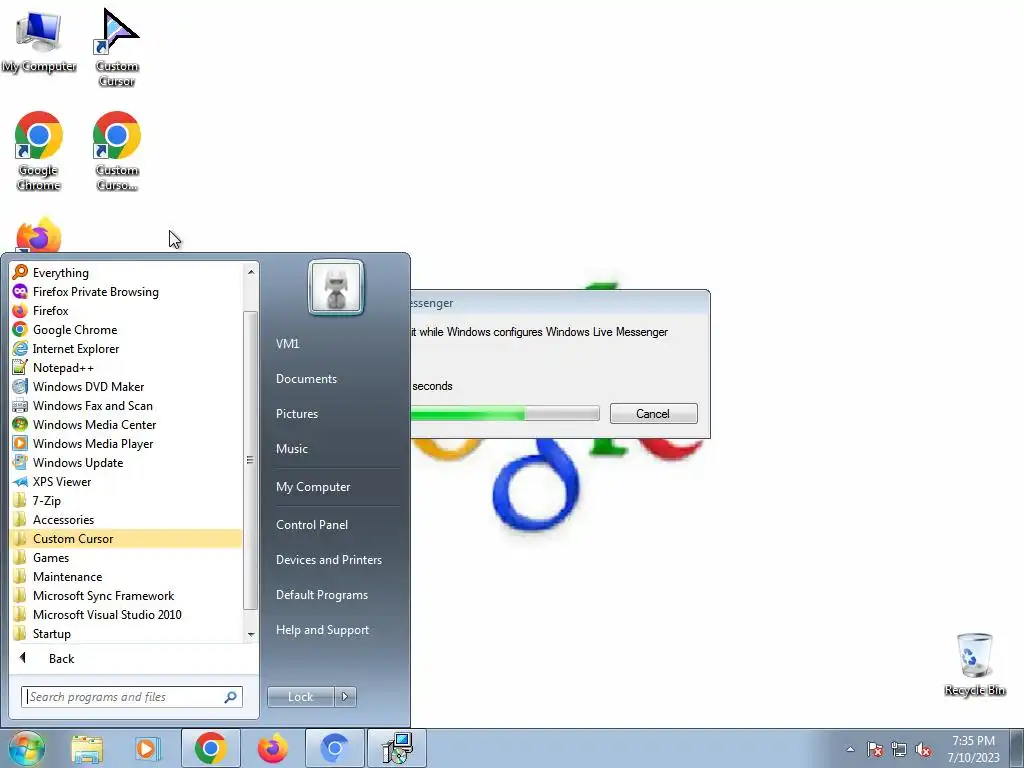The width and height of the screenshot is (1024, 768).
Task: Open Windows Fax and Scan
Action: (x=127, y=405)
